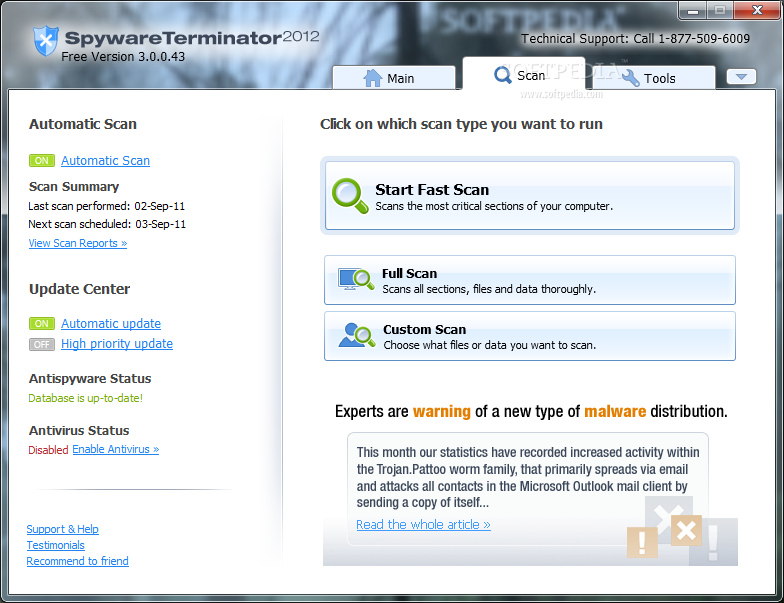
Task: Run a Full Scan
Action: tap(530, 280)
